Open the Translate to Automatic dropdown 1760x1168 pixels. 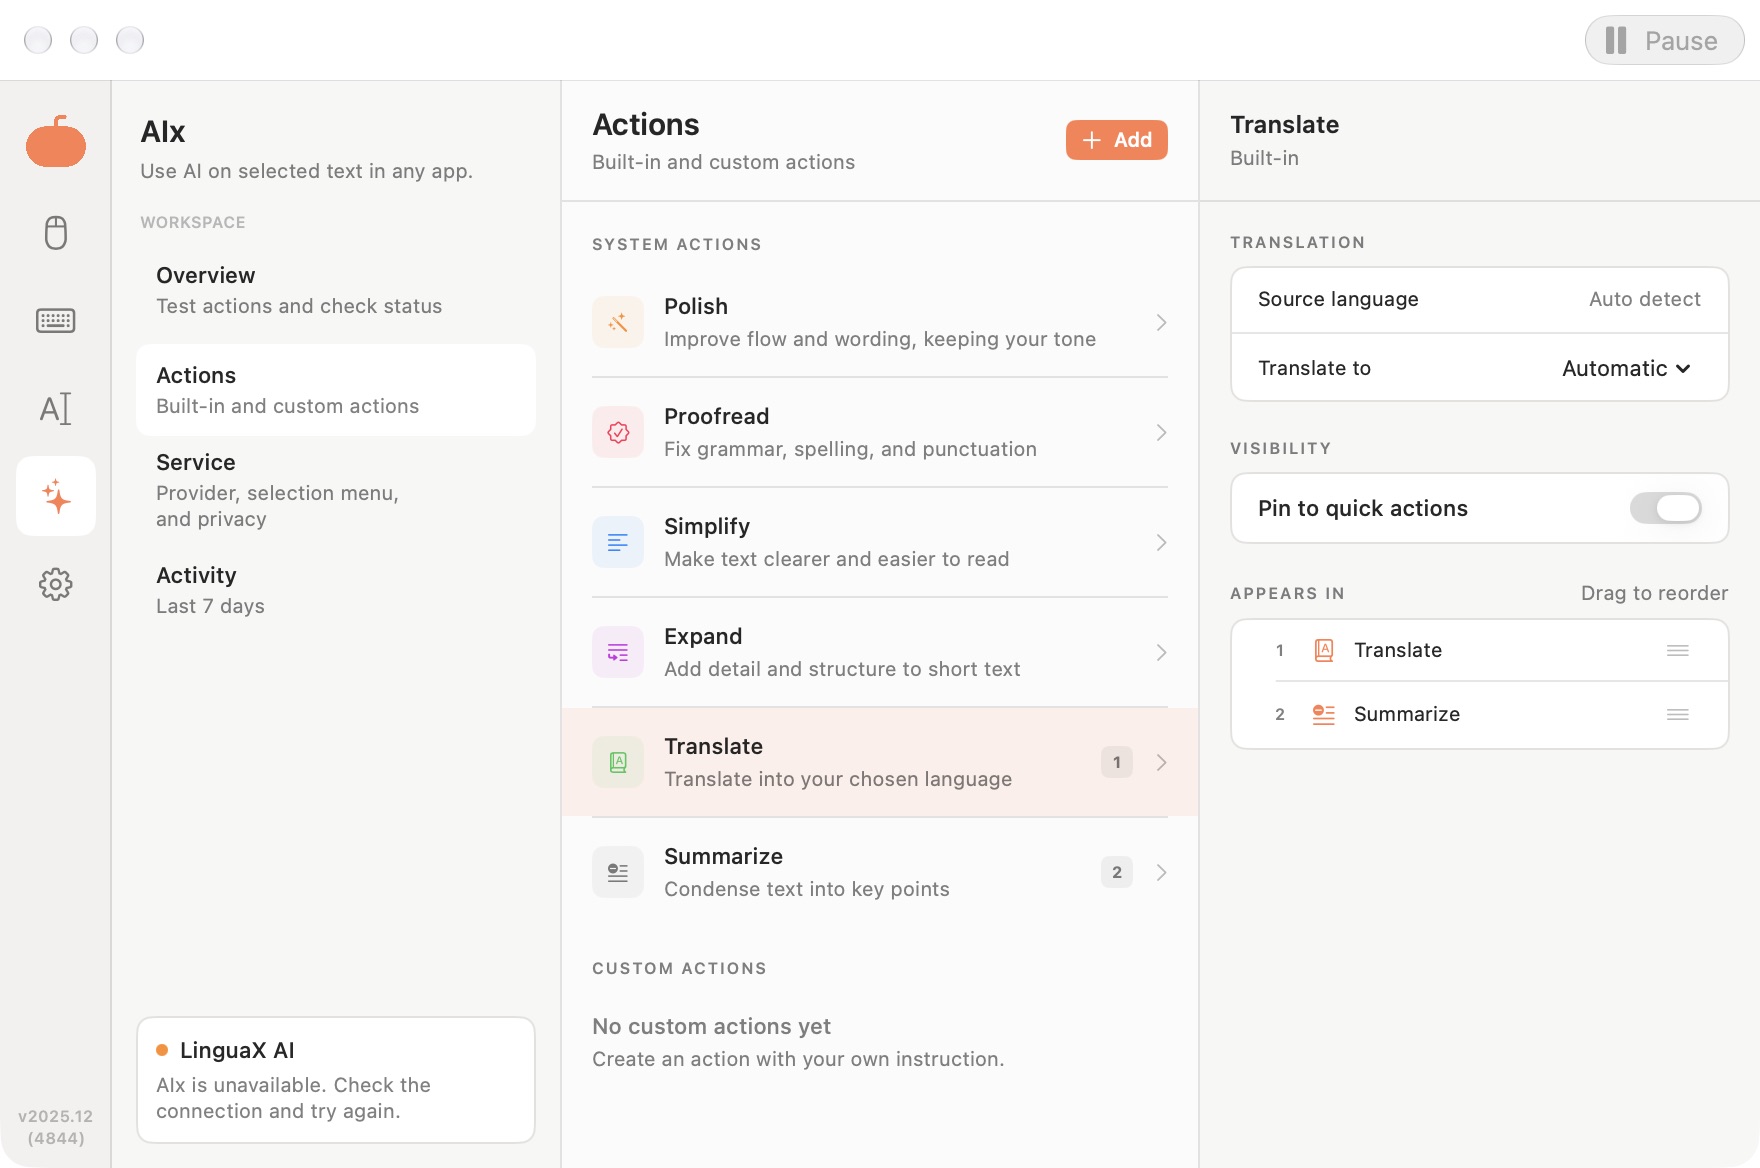[x=1627, y=368]
